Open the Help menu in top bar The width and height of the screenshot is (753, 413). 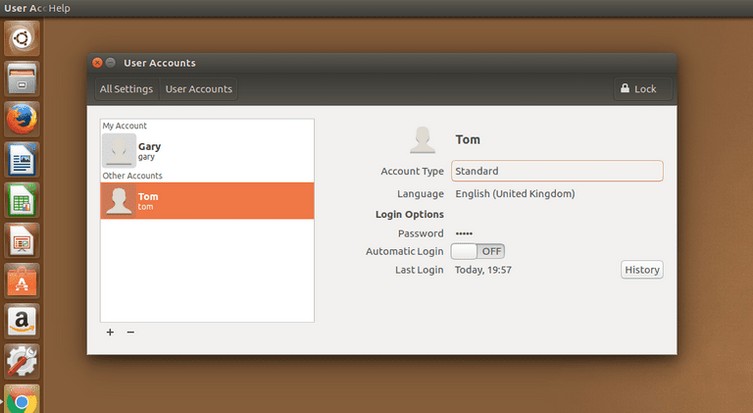59,8
